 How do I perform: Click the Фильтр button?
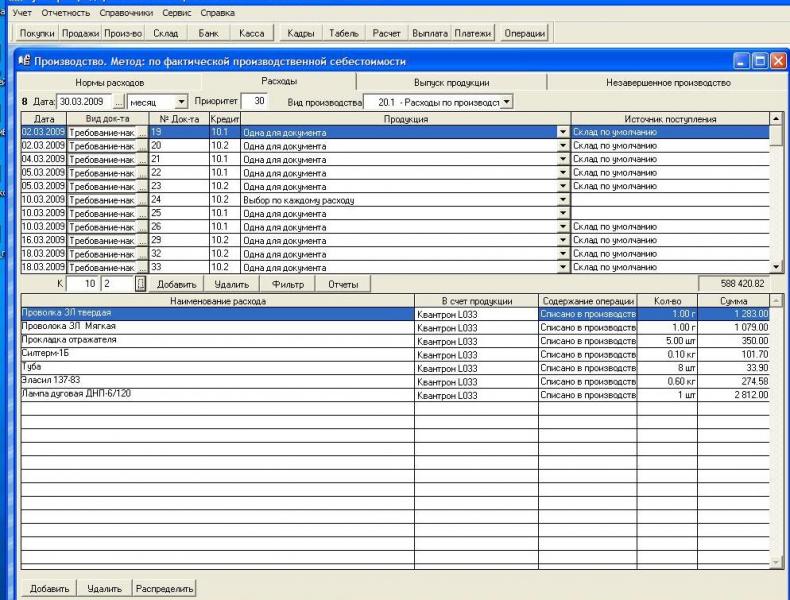coord(288,285)
